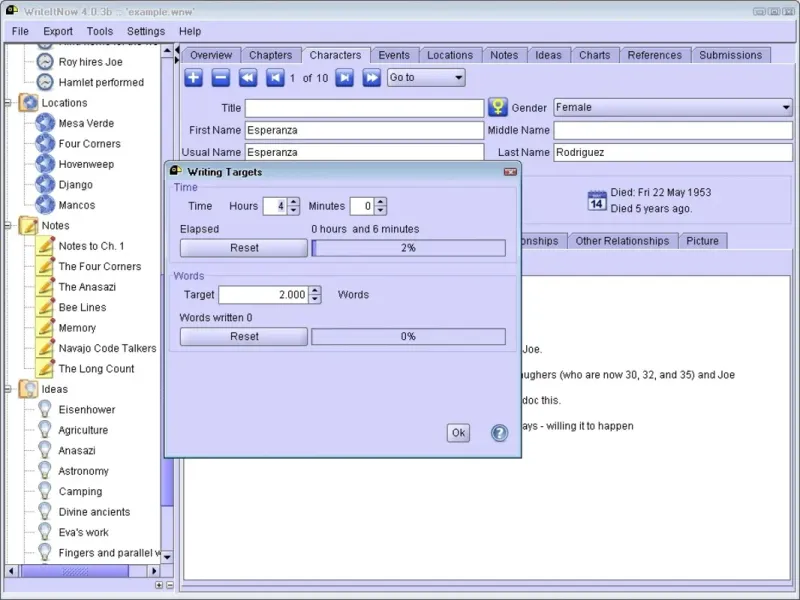Viewport: 800px width, 600px height.
Task: Open help in Writing Targets dialog
Action: (499, 433)
